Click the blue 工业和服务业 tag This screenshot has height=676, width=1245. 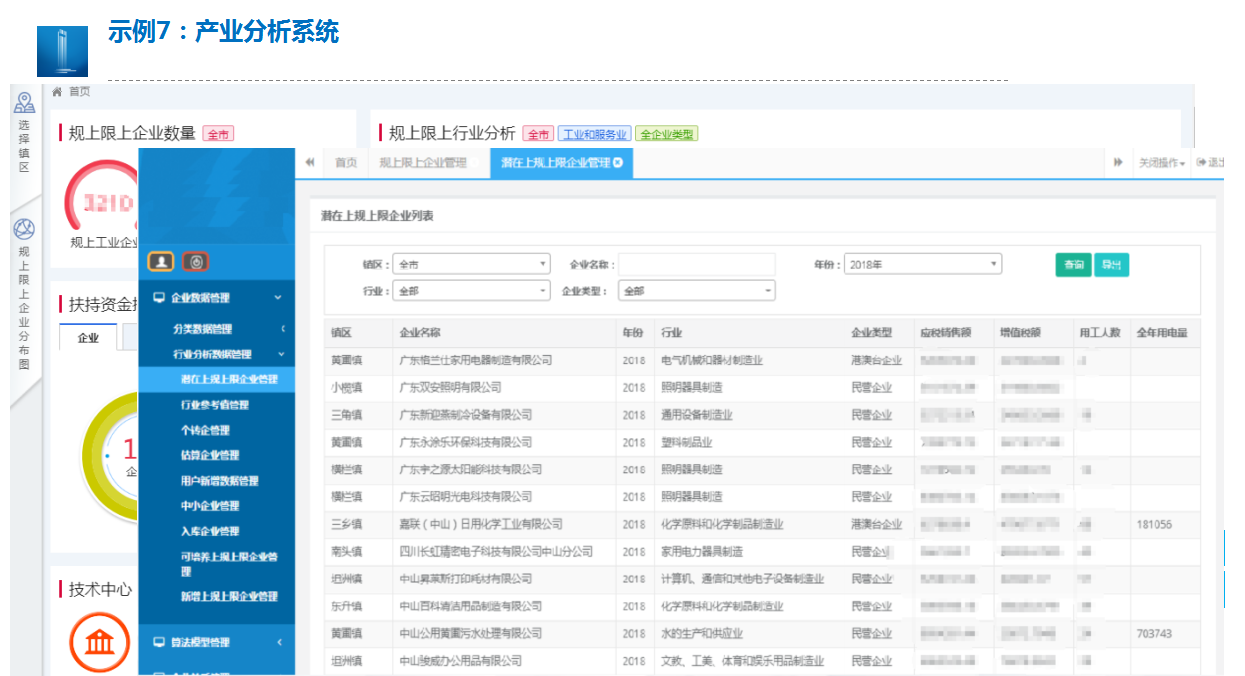pyautogui.click(x=595, y=134)
